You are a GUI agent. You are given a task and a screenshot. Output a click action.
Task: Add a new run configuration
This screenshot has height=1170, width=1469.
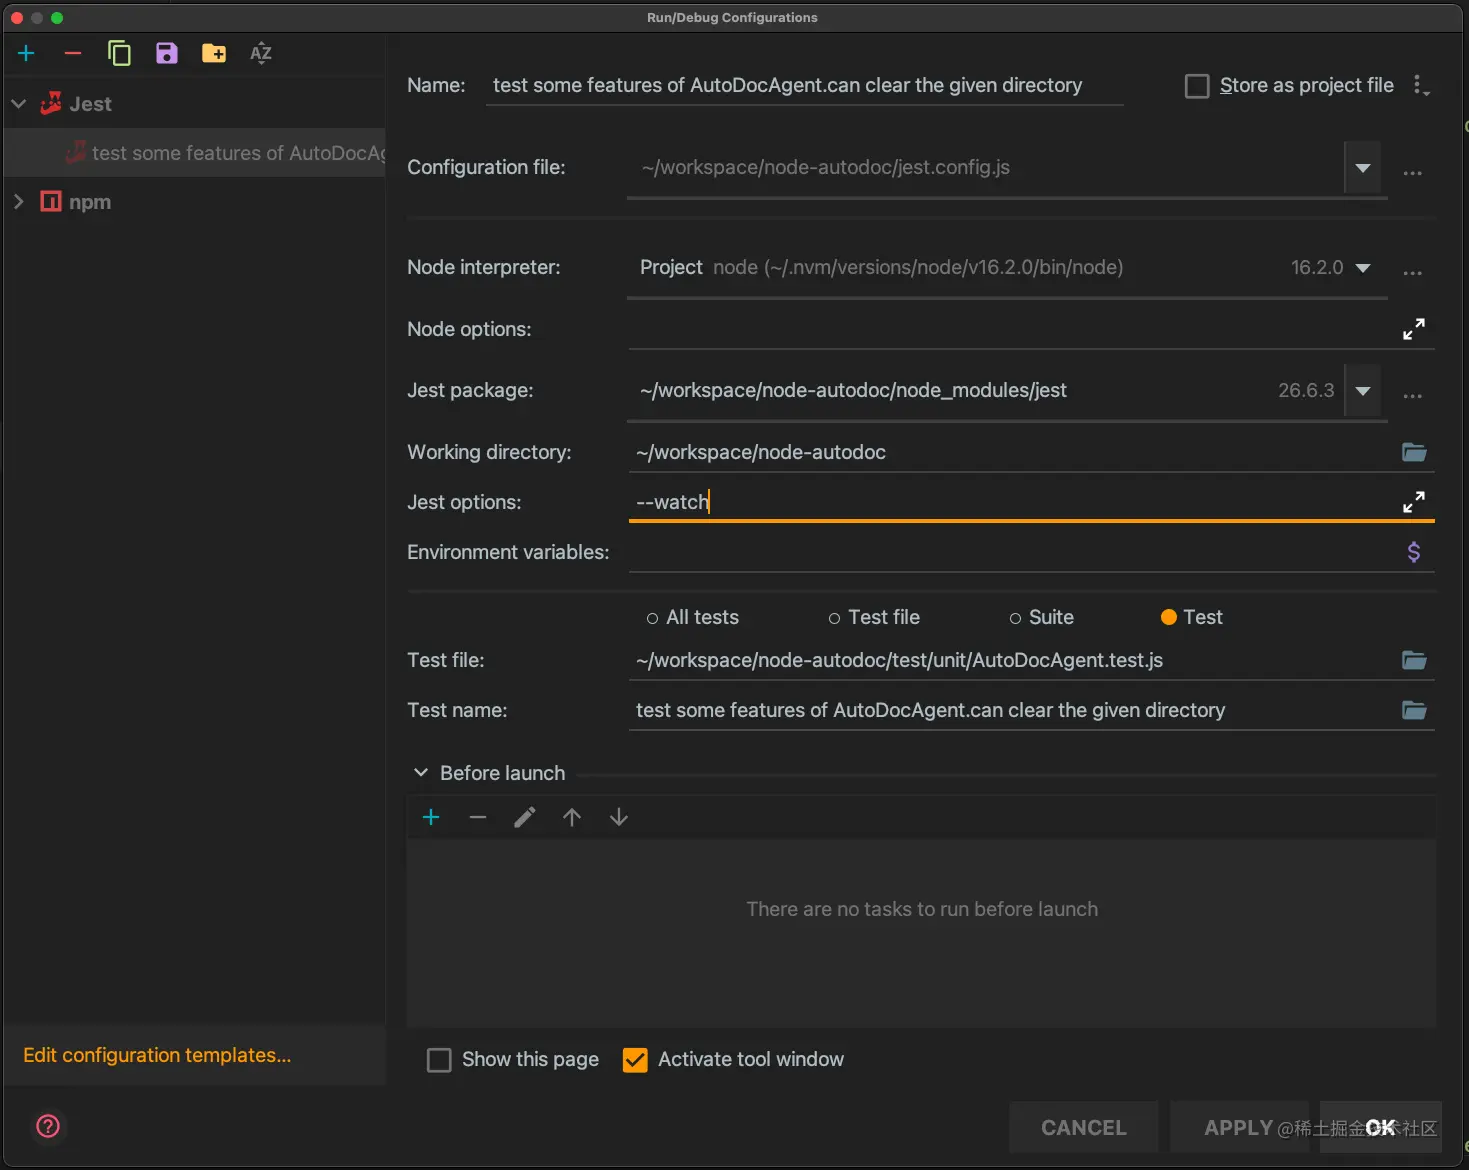coord(26,53)
